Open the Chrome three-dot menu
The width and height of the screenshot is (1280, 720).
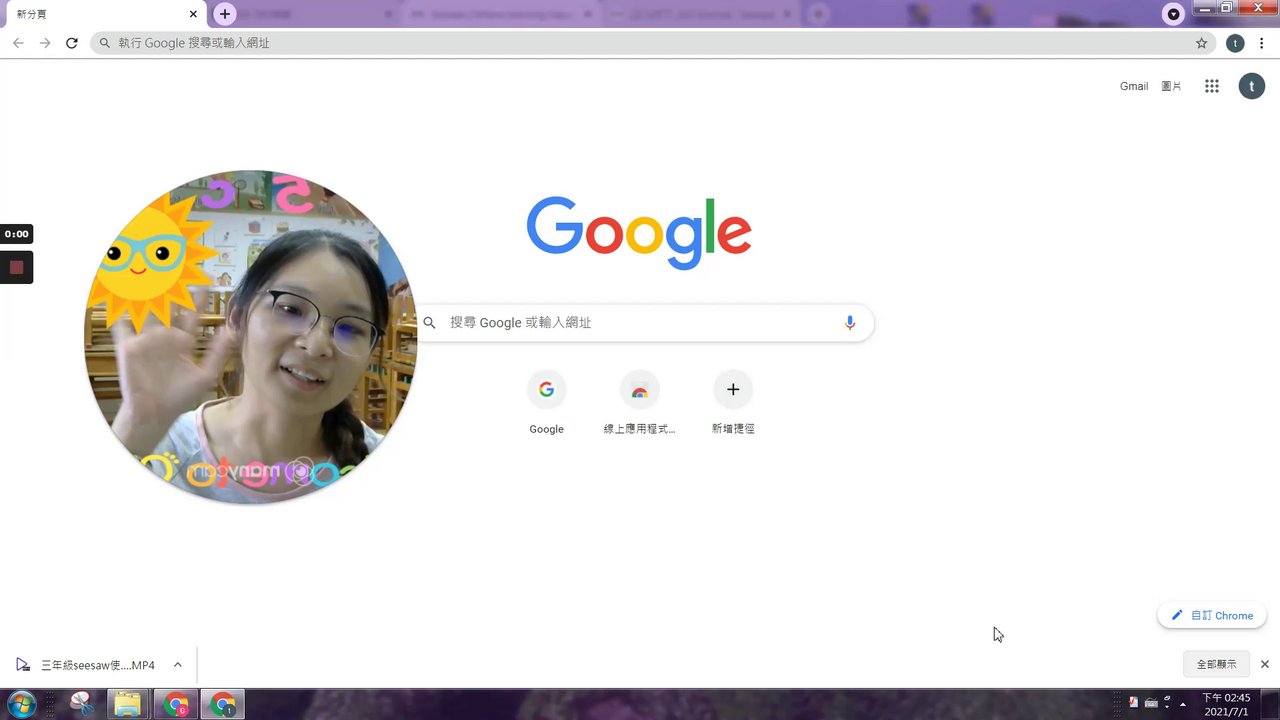(x=1262, y=43)
